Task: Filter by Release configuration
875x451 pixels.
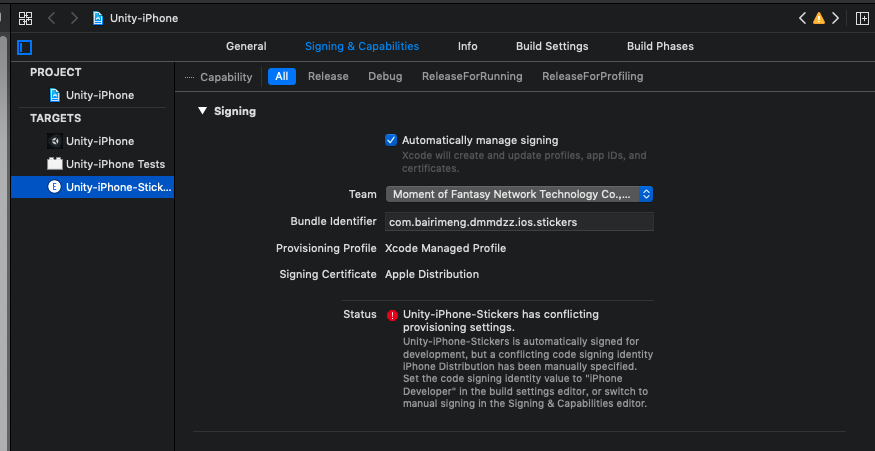Action: (328, 76)
